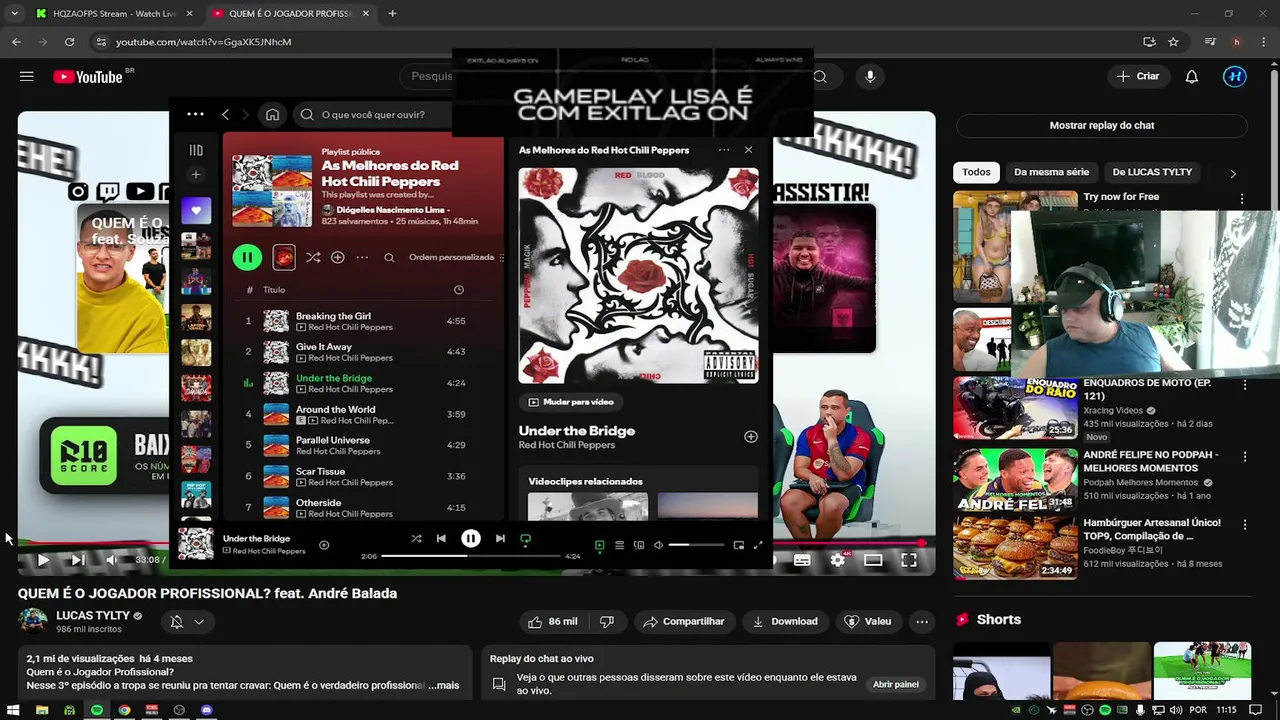This screenshot has height=720, width=1280.
Task: Select 'De LUCAS TYLTY' chip
Action: tap(1152, 172)
